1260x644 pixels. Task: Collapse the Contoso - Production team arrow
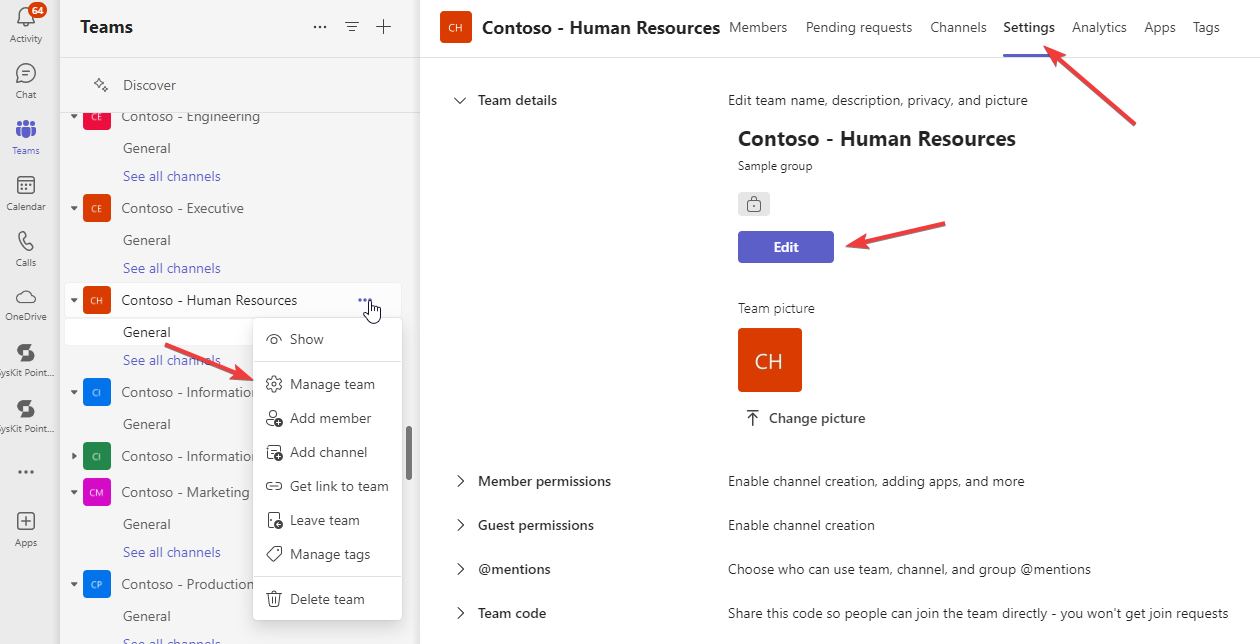point(74,584)
